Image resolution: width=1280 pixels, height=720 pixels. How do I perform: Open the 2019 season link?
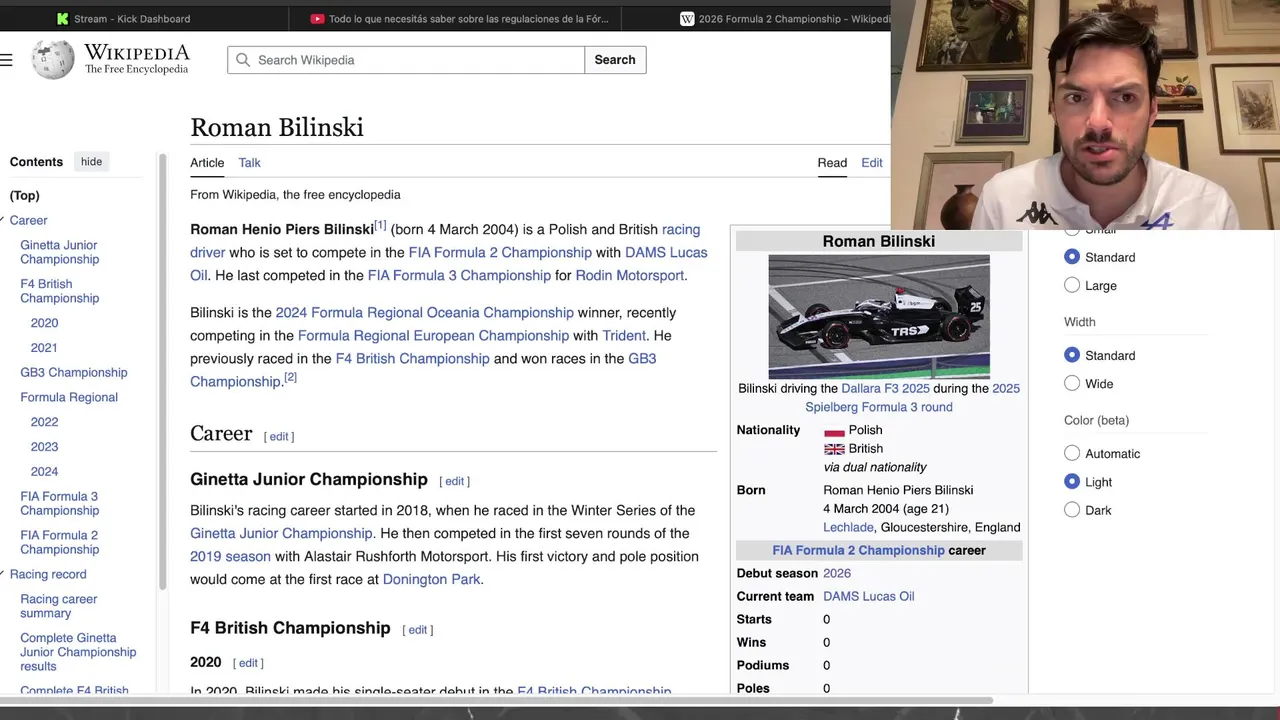[x=230, y=556]
